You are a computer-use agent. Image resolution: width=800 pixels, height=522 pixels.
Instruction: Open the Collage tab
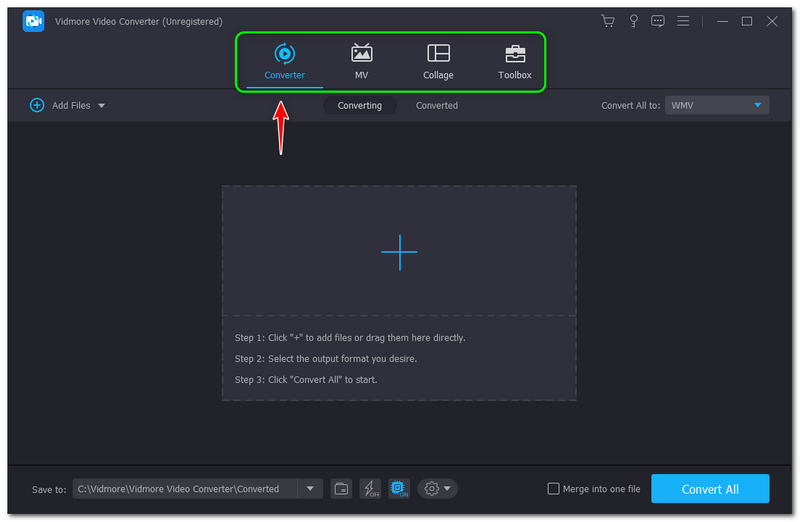pyautogui.click(x=438, y=62)
